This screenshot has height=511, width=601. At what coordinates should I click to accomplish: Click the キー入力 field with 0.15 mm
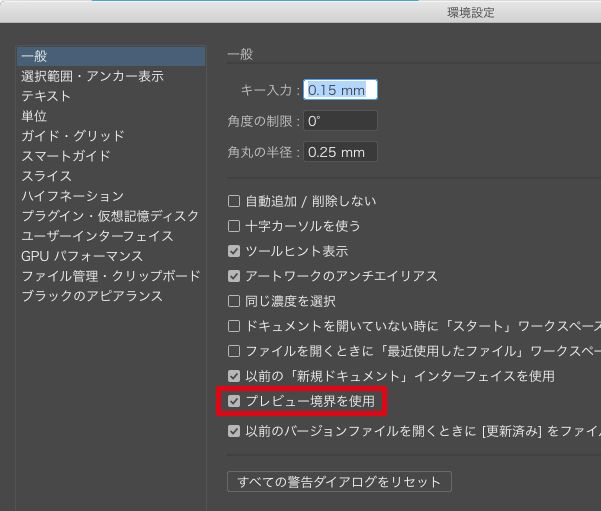(x=340, y=90)
